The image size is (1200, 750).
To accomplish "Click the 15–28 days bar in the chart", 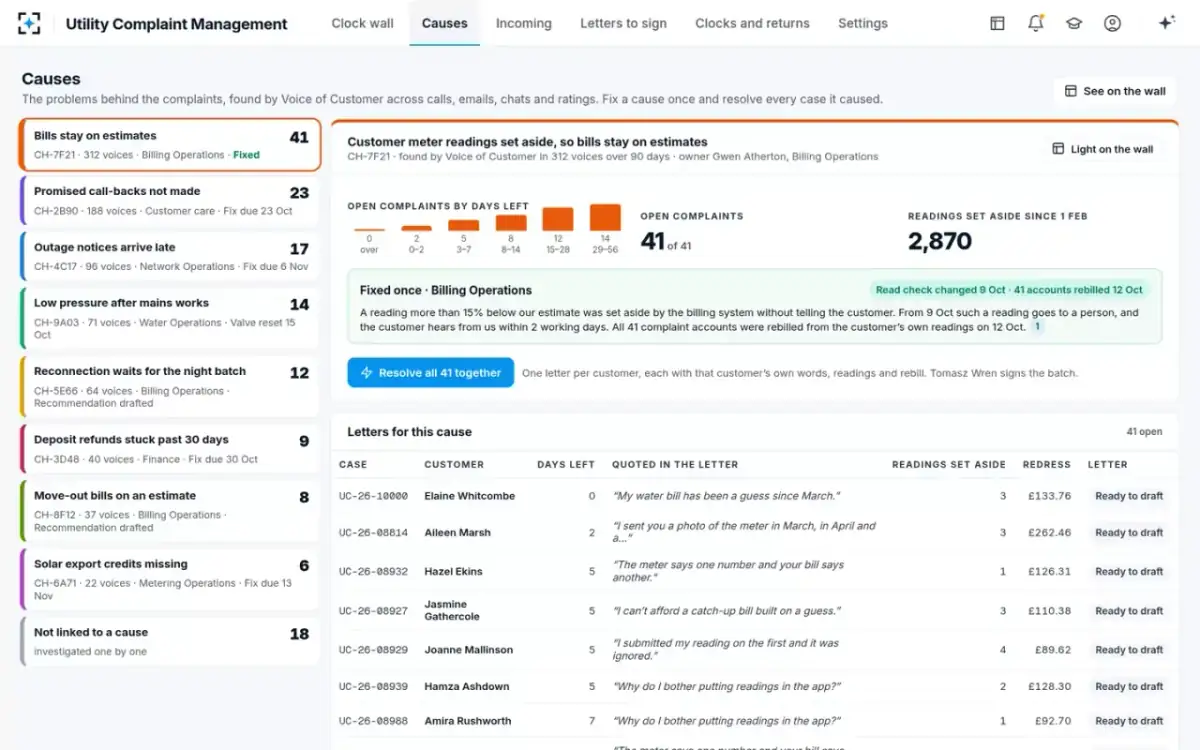I will [x=558, y=219].
